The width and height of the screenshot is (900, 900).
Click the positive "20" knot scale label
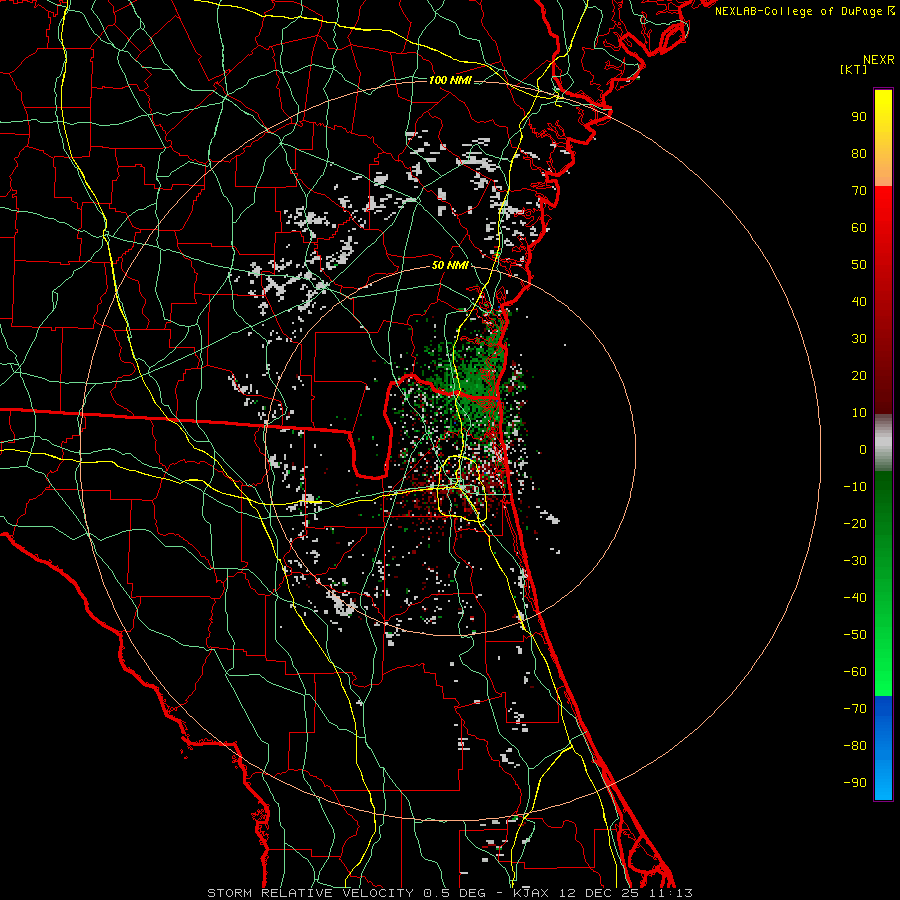point(859,376)
